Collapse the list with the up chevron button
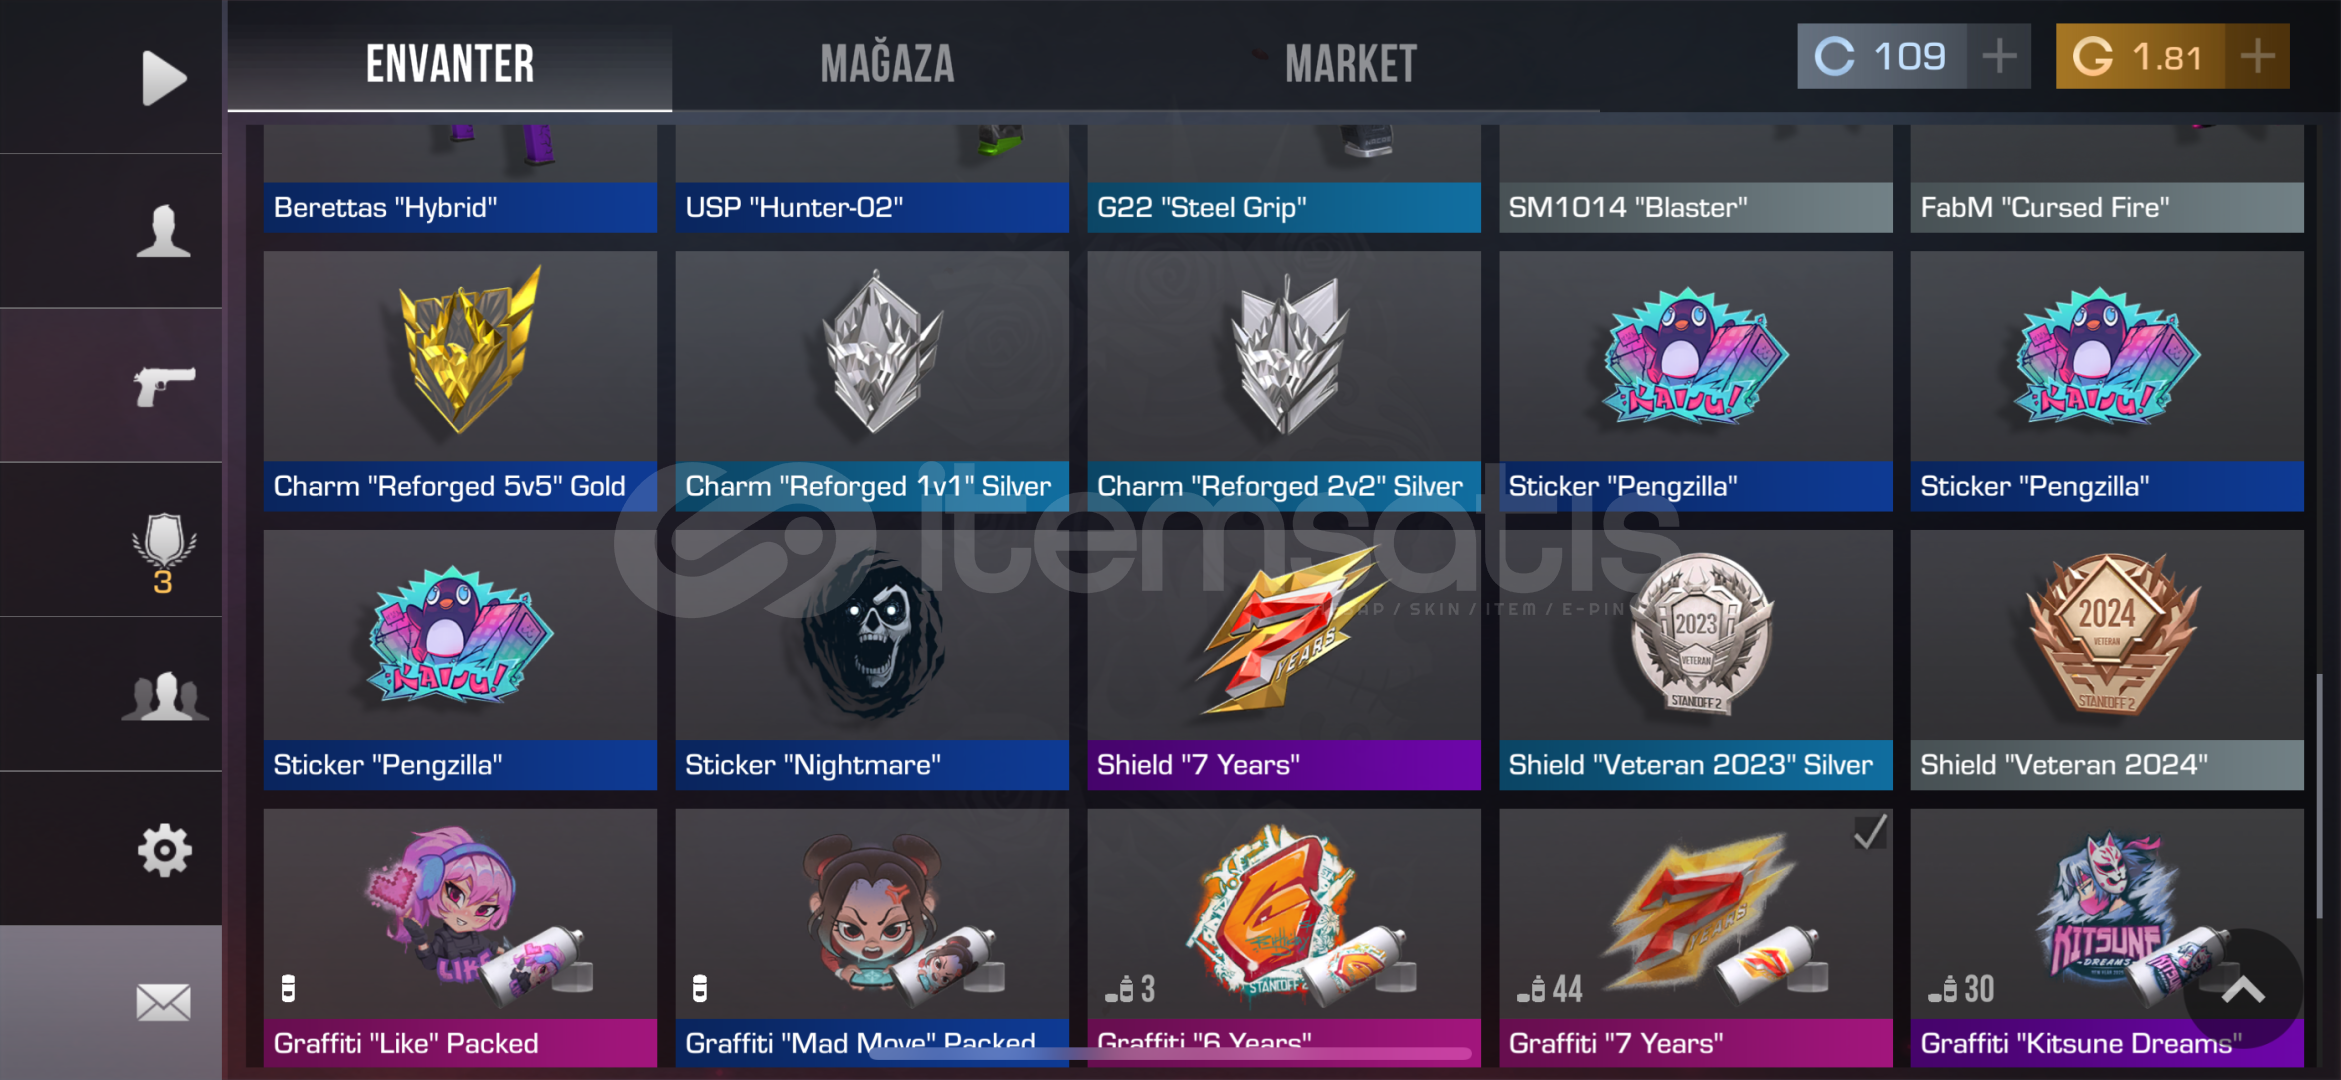The image size is (2341, 1080). [2243, 990]
